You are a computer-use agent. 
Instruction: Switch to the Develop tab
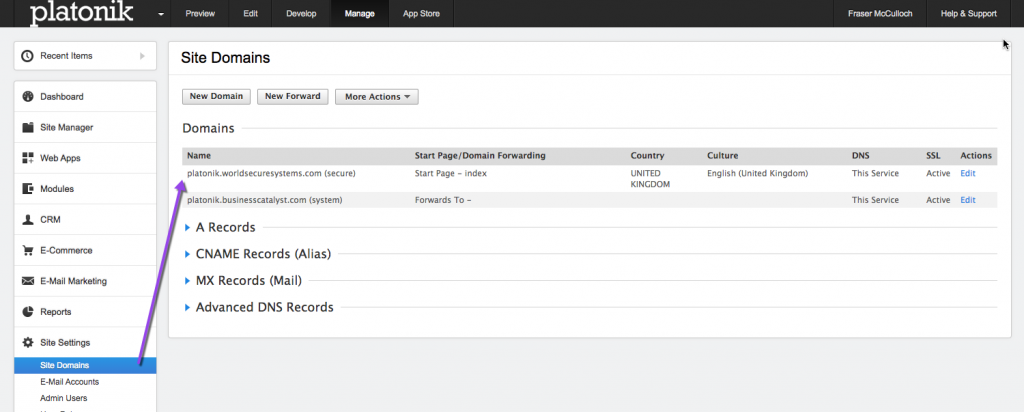click(x=302, y=14)
